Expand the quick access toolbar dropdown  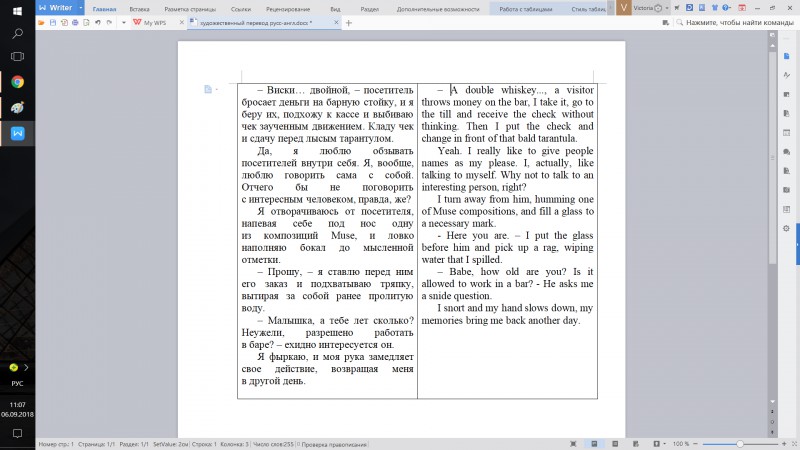123,22
